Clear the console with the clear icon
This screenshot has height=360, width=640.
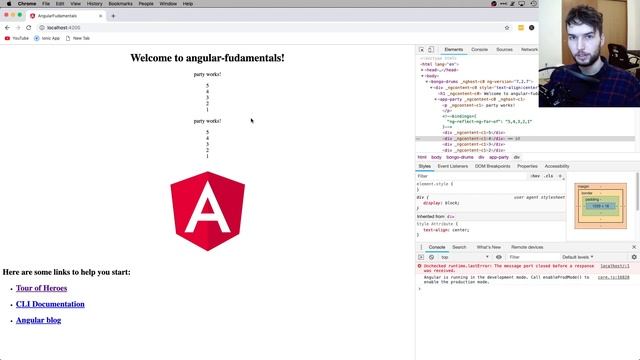tap(431, 257)
